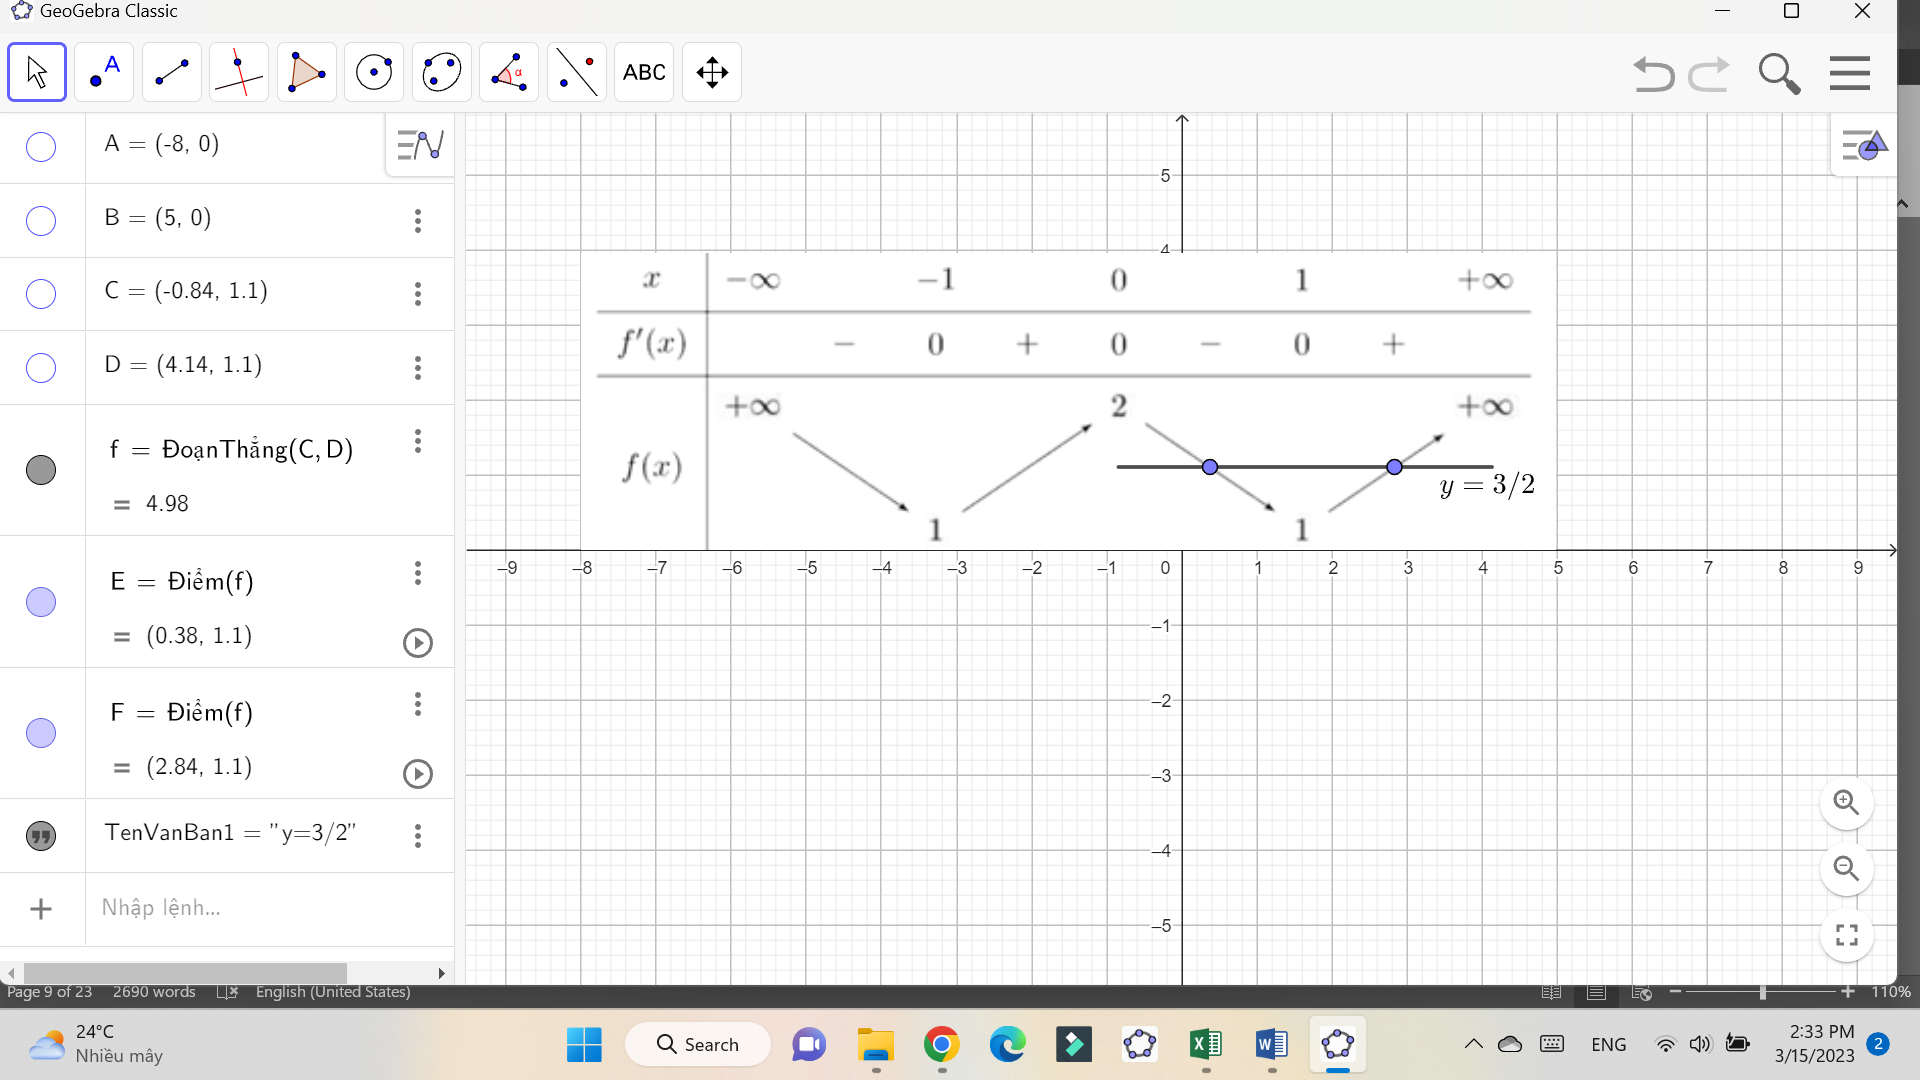Open options menu for point B
Image resolution: width=1920 pixels, height=1080 pixels.
pos(418,221)
